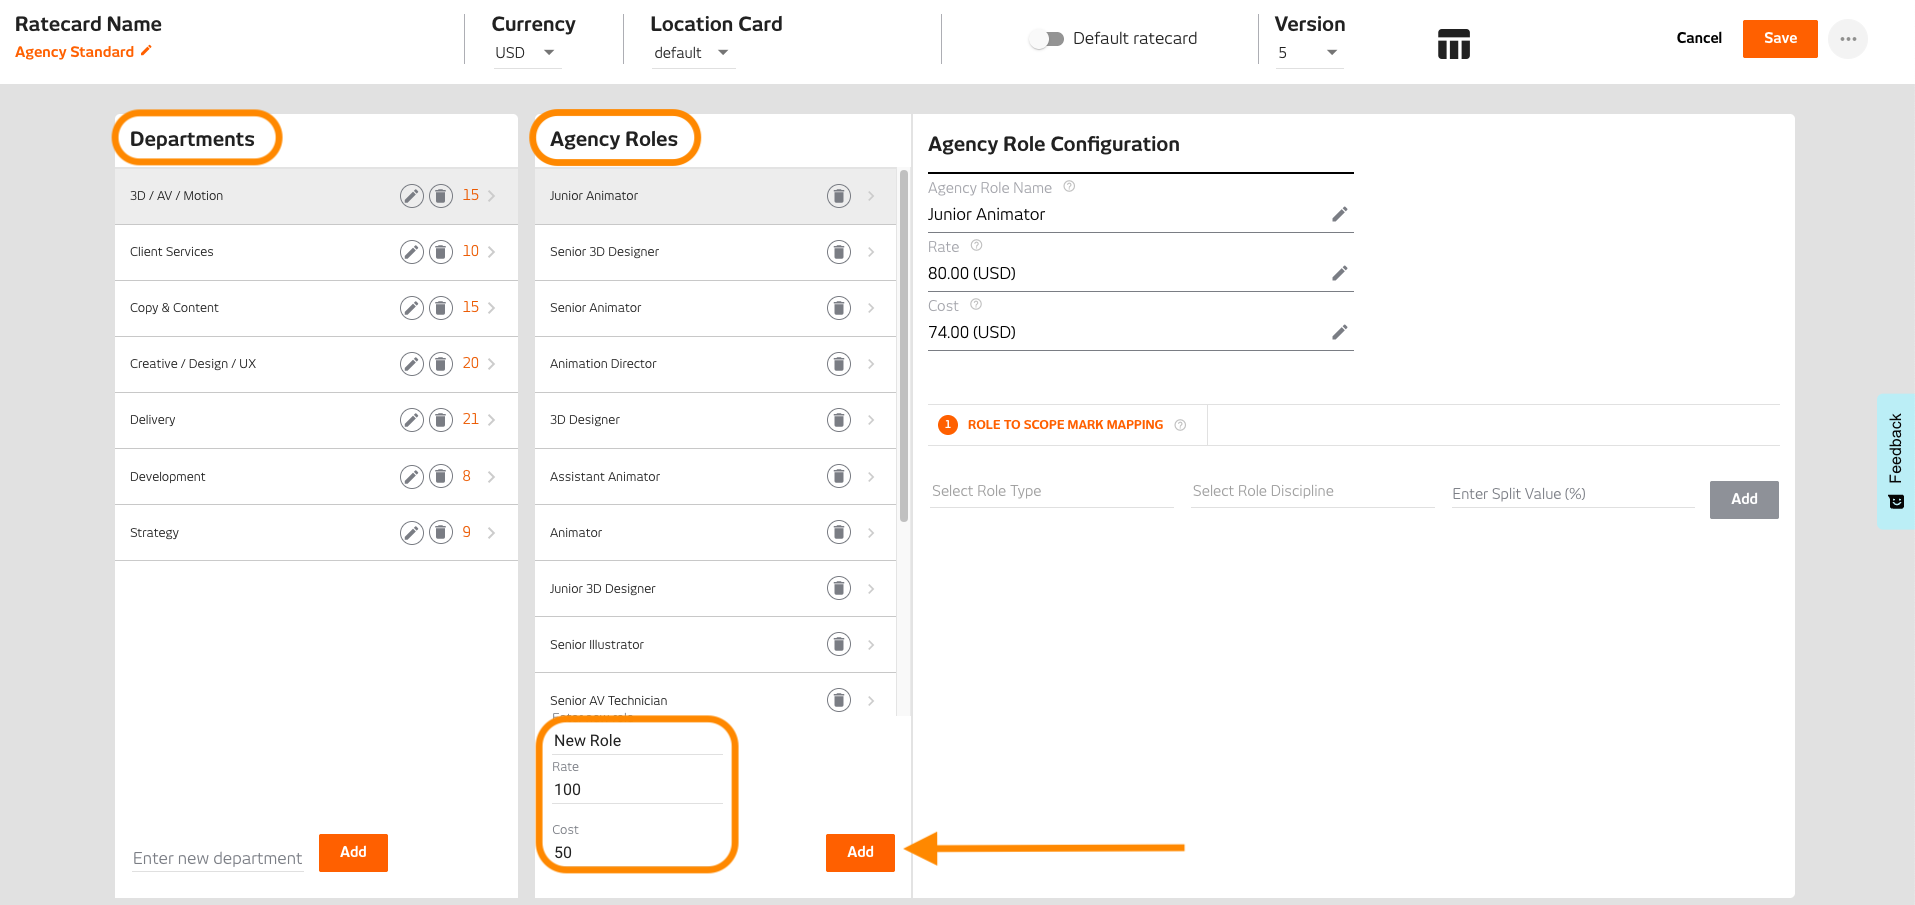Edit the Rate value pencil icon
Screen dimensions: 1915x905
[x=1340, y=273]
